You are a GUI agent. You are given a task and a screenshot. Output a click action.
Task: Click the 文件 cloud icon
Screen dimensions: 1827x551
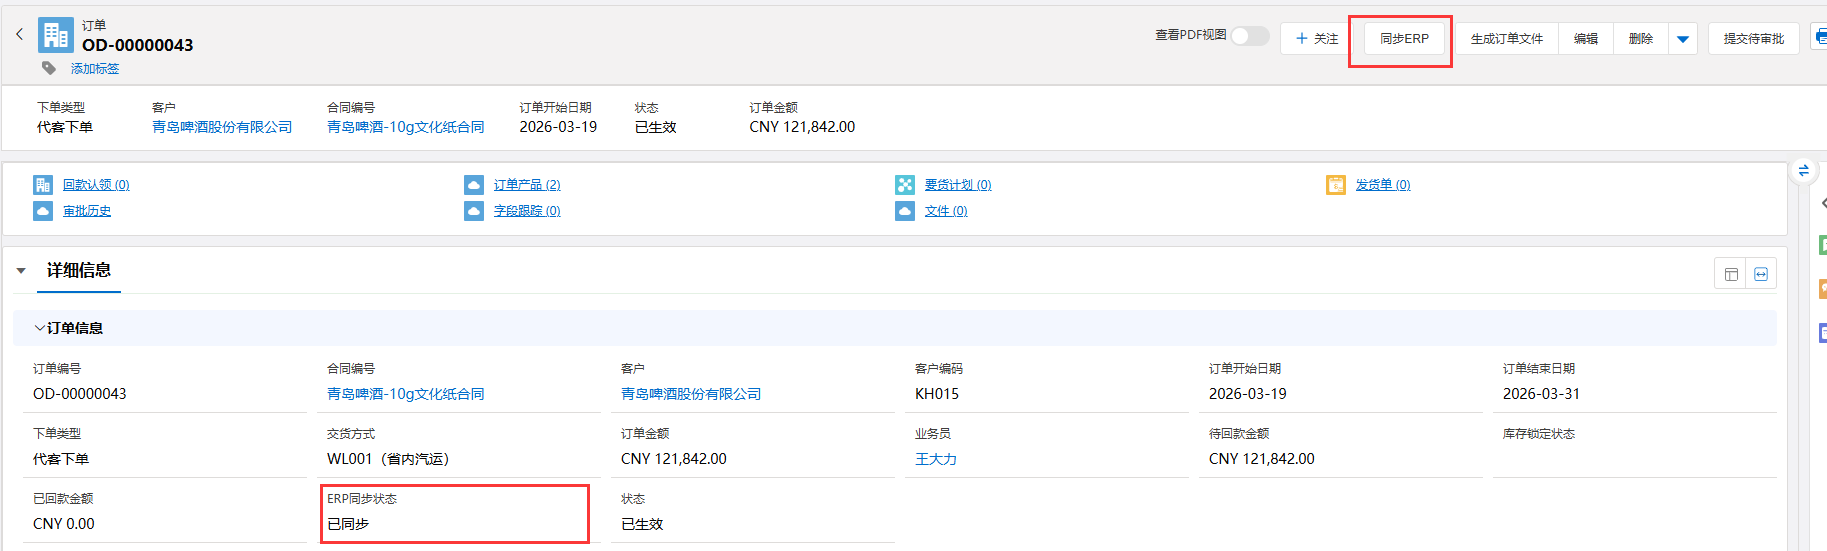905,211
